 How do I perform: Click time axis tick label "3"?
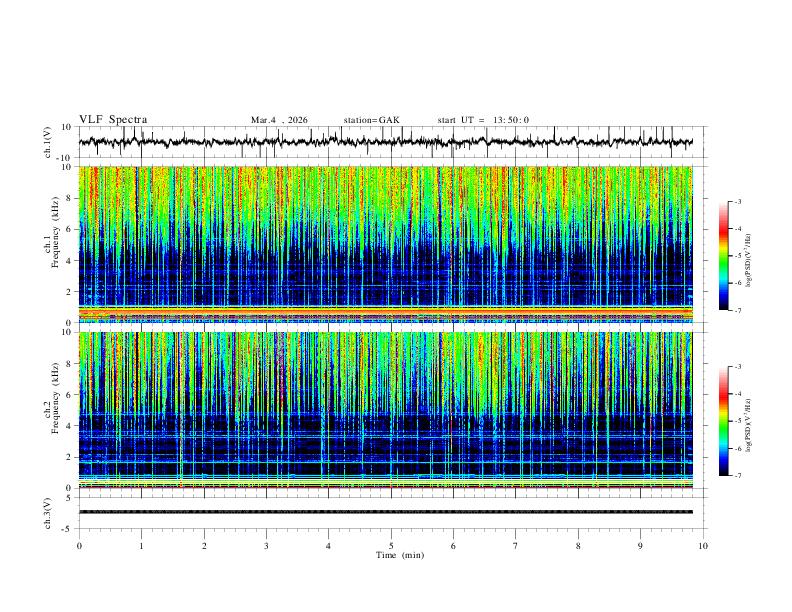(x=266, y=546)
